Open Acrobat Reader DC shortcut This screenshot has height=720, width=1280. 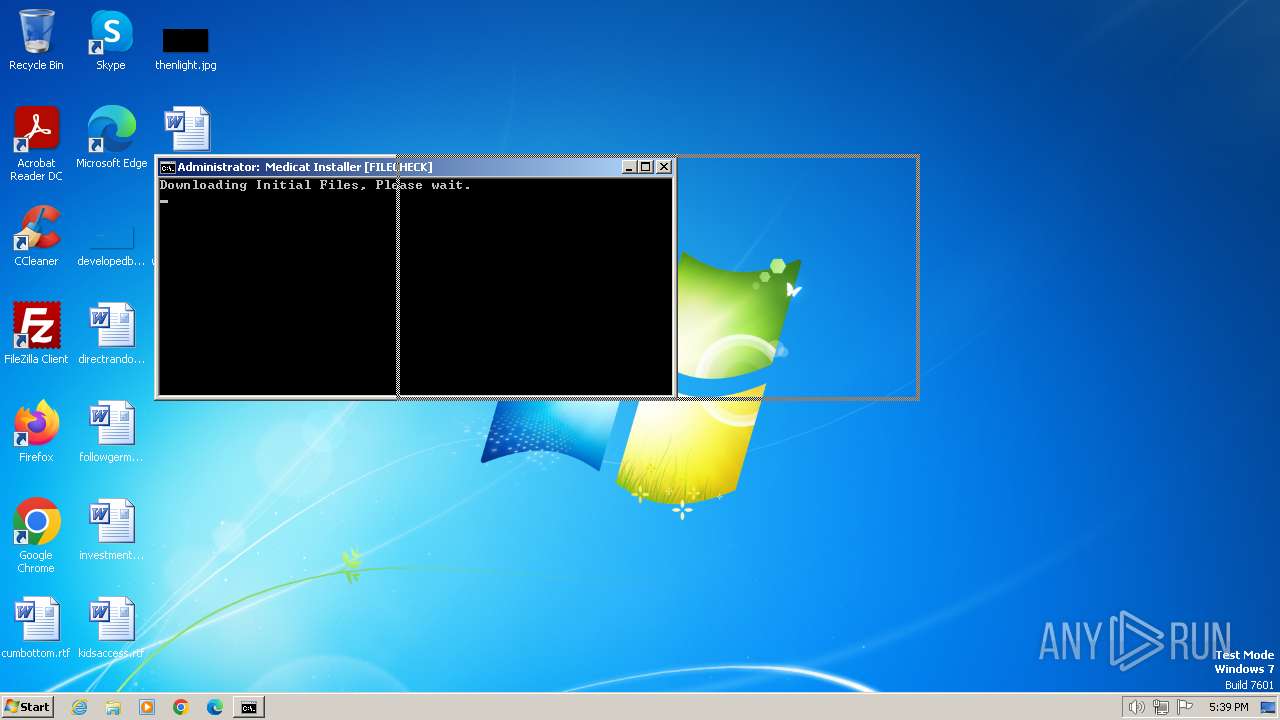point(36,144)
